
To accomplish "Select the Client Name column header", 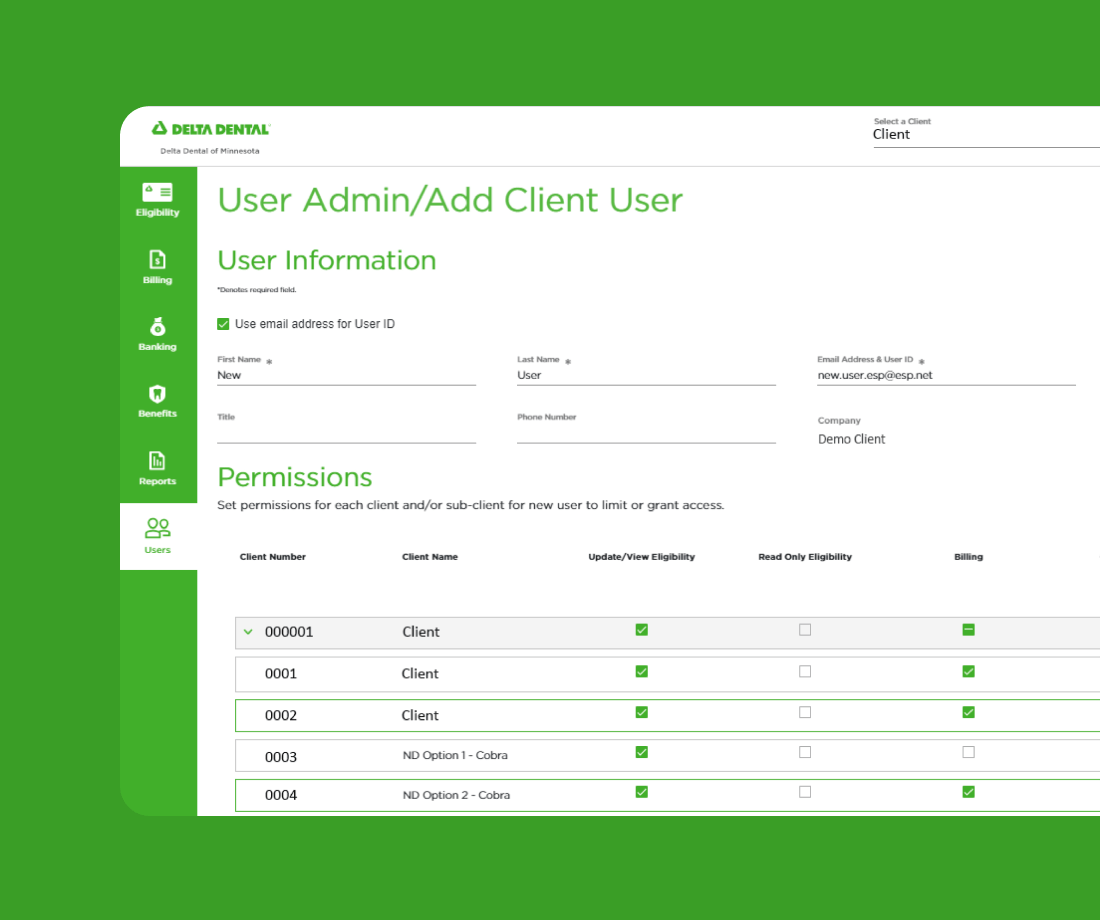I will click(x=430, y=556).
